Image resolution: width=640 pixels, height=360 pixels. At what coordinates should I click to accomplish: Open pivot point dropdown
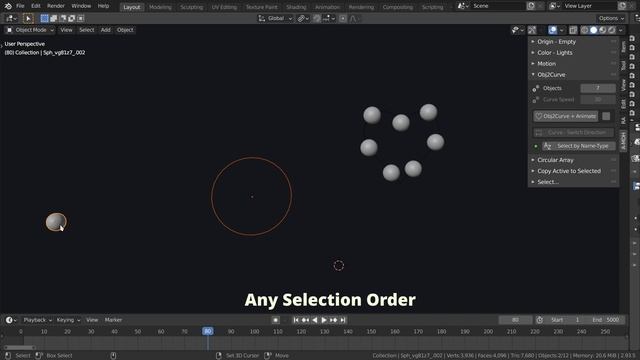pos(302,18)
